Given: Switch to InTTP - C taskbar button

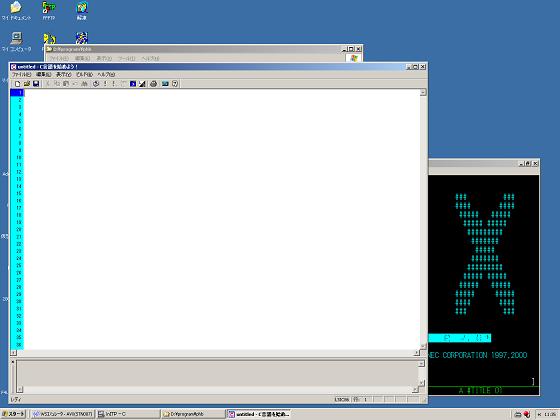Looking at the screenshot, I should point(128,414).
